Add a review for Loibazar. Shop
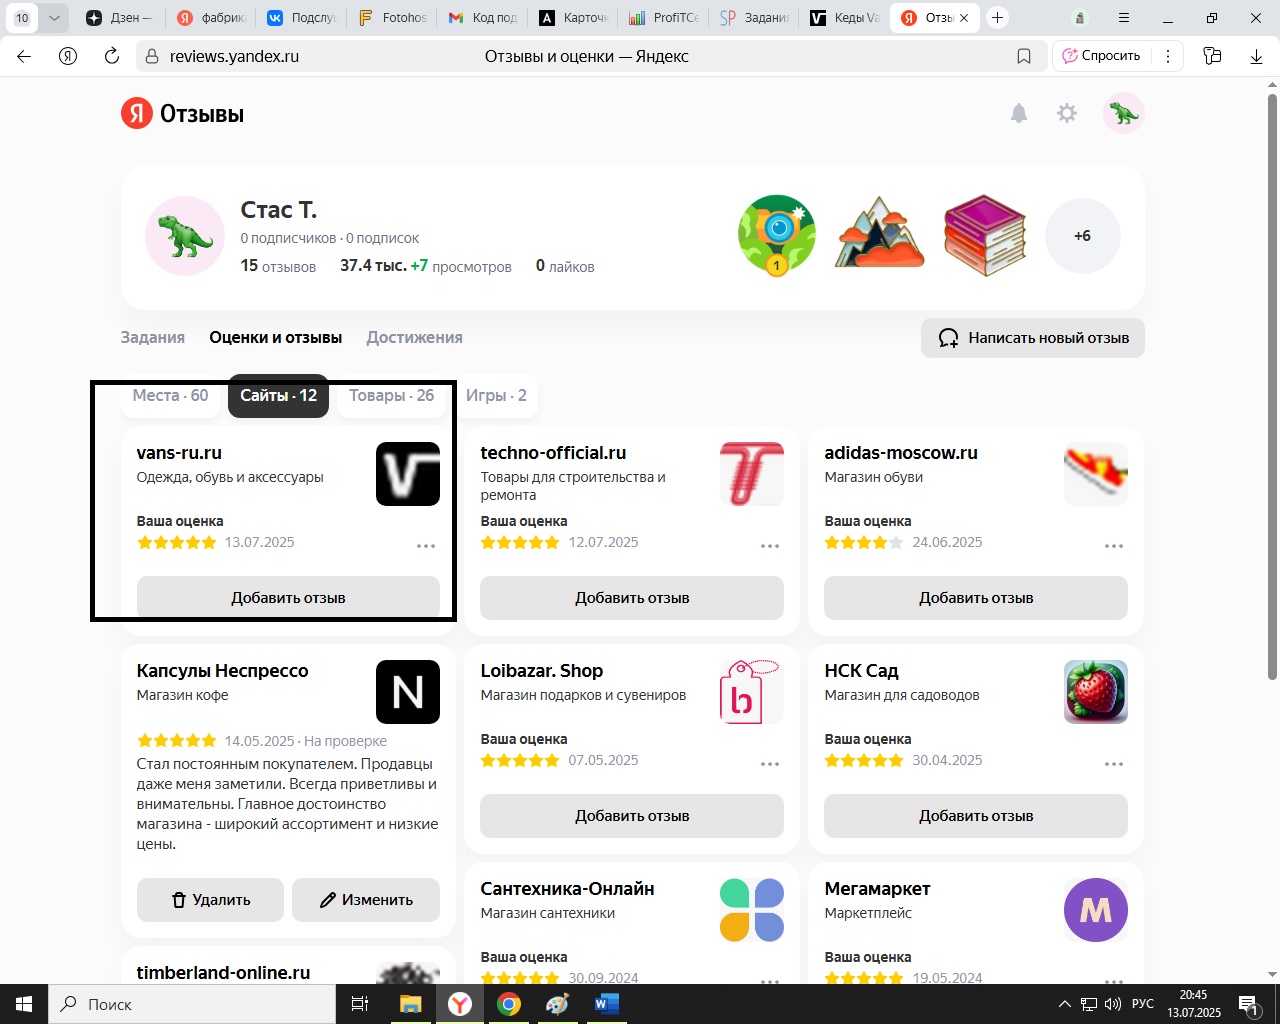Viewport: 1280px width, 1024px height. 632,816
